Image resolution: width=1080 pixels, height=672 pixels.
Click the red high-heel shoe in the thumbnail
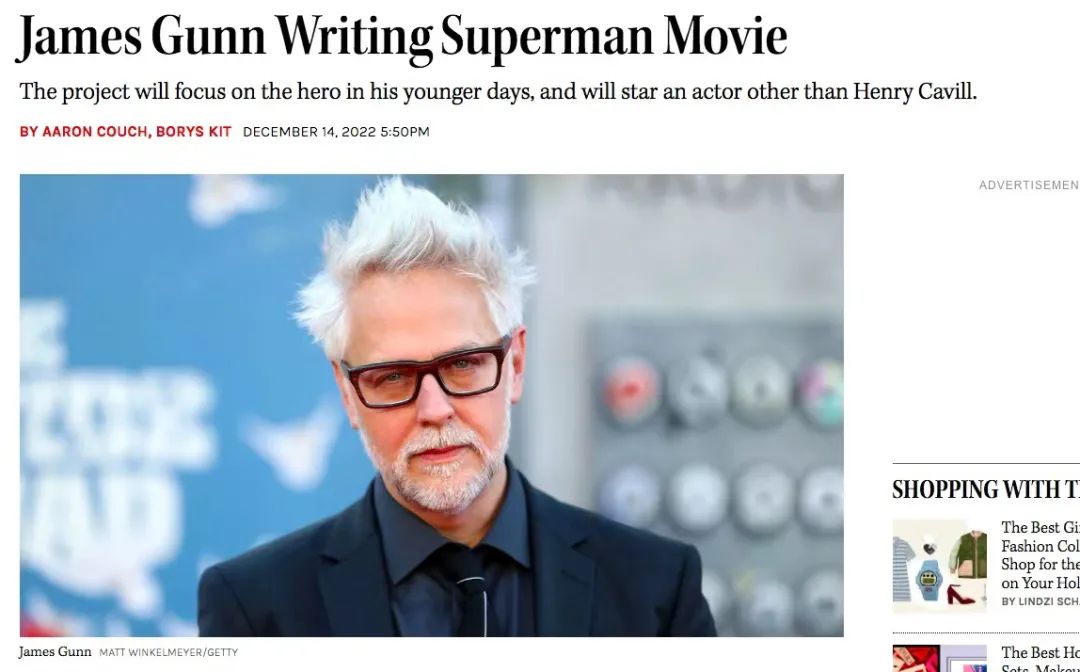click(x=960, y=594)
